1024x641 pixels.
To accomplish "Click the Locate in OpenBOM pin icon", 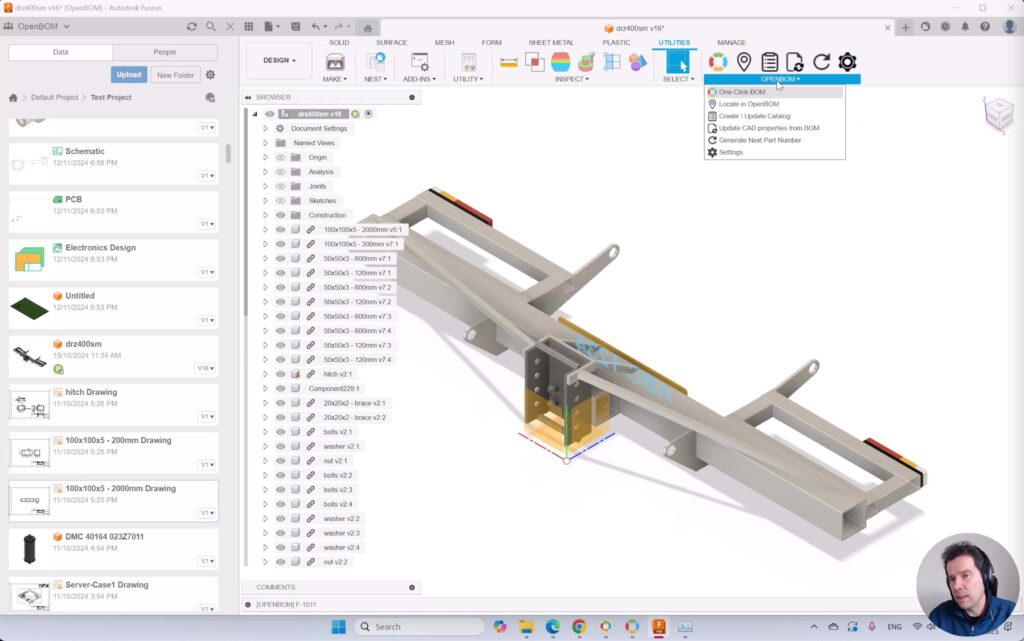I will pos(744,62).
